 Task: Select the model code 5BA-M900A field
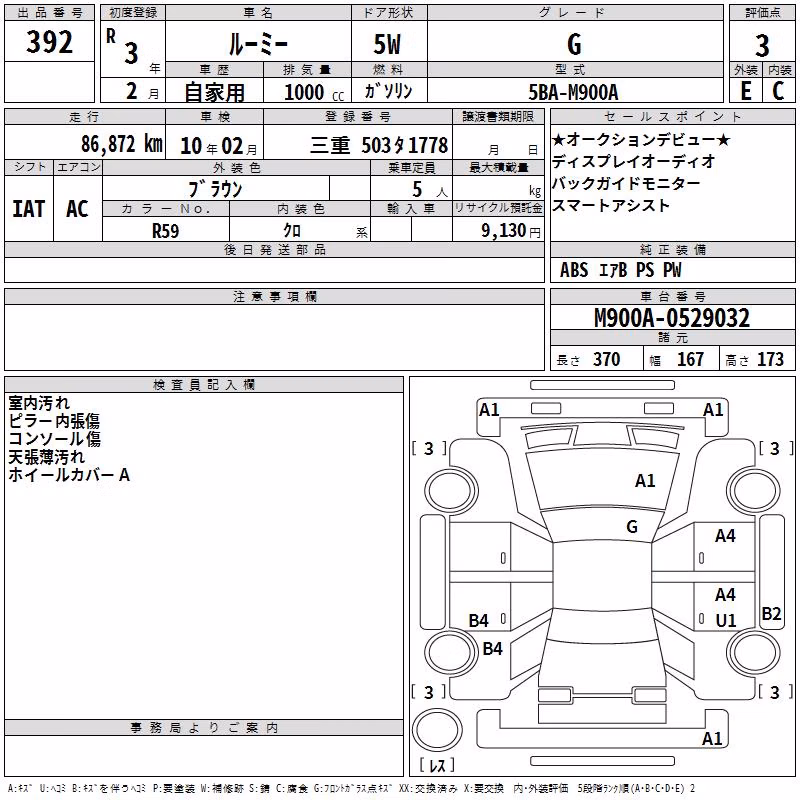pos(574,92)
